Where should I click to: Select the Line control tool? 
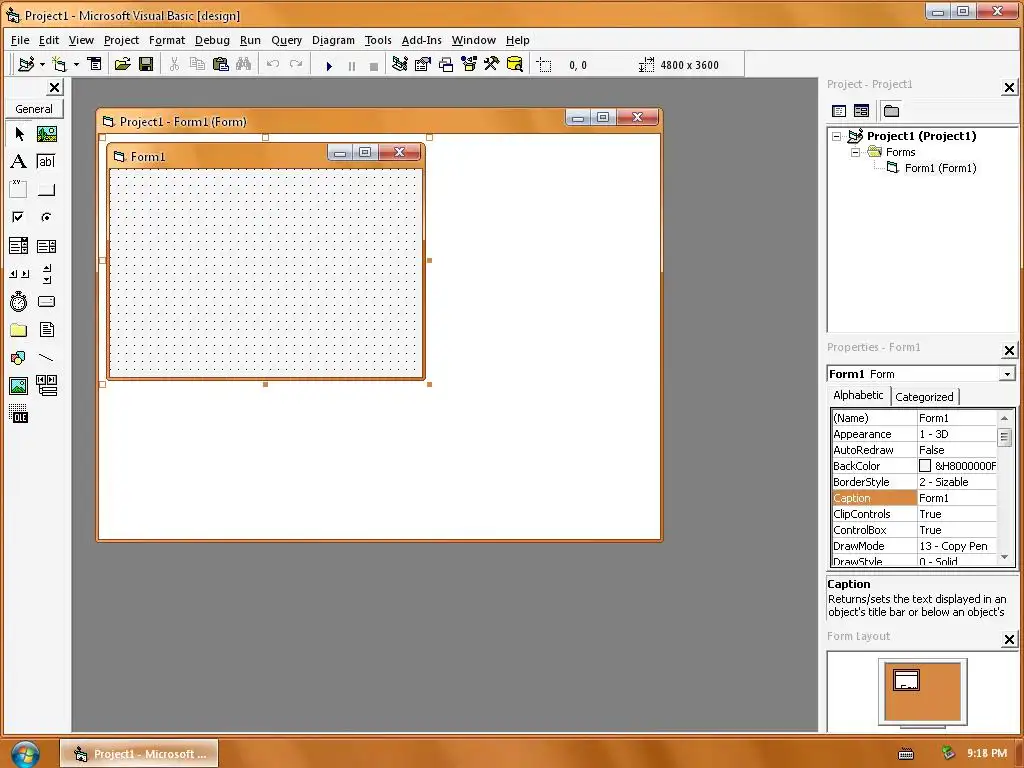pyautogui.click(x=46, y=358)
